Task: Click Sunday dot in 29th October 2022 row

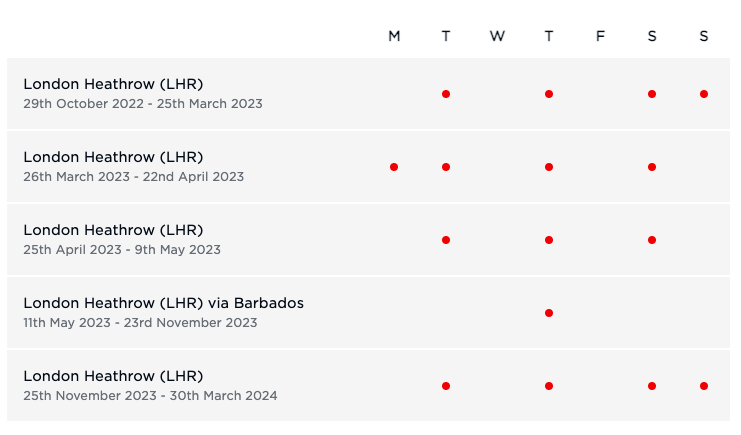Action: coord(704,94)
